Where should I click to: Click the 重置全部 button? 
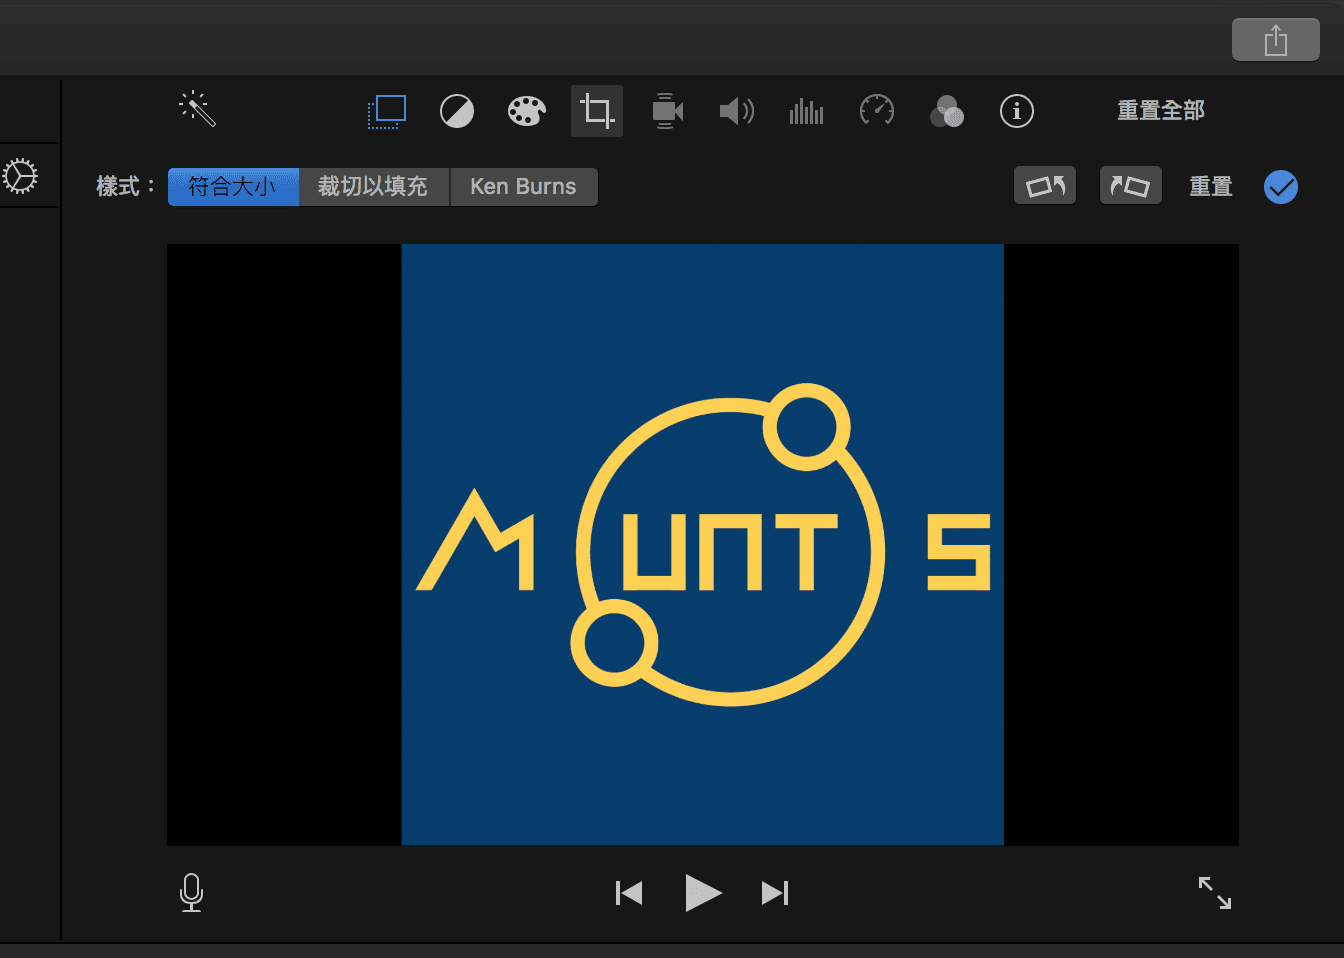tap(1161, 111)
